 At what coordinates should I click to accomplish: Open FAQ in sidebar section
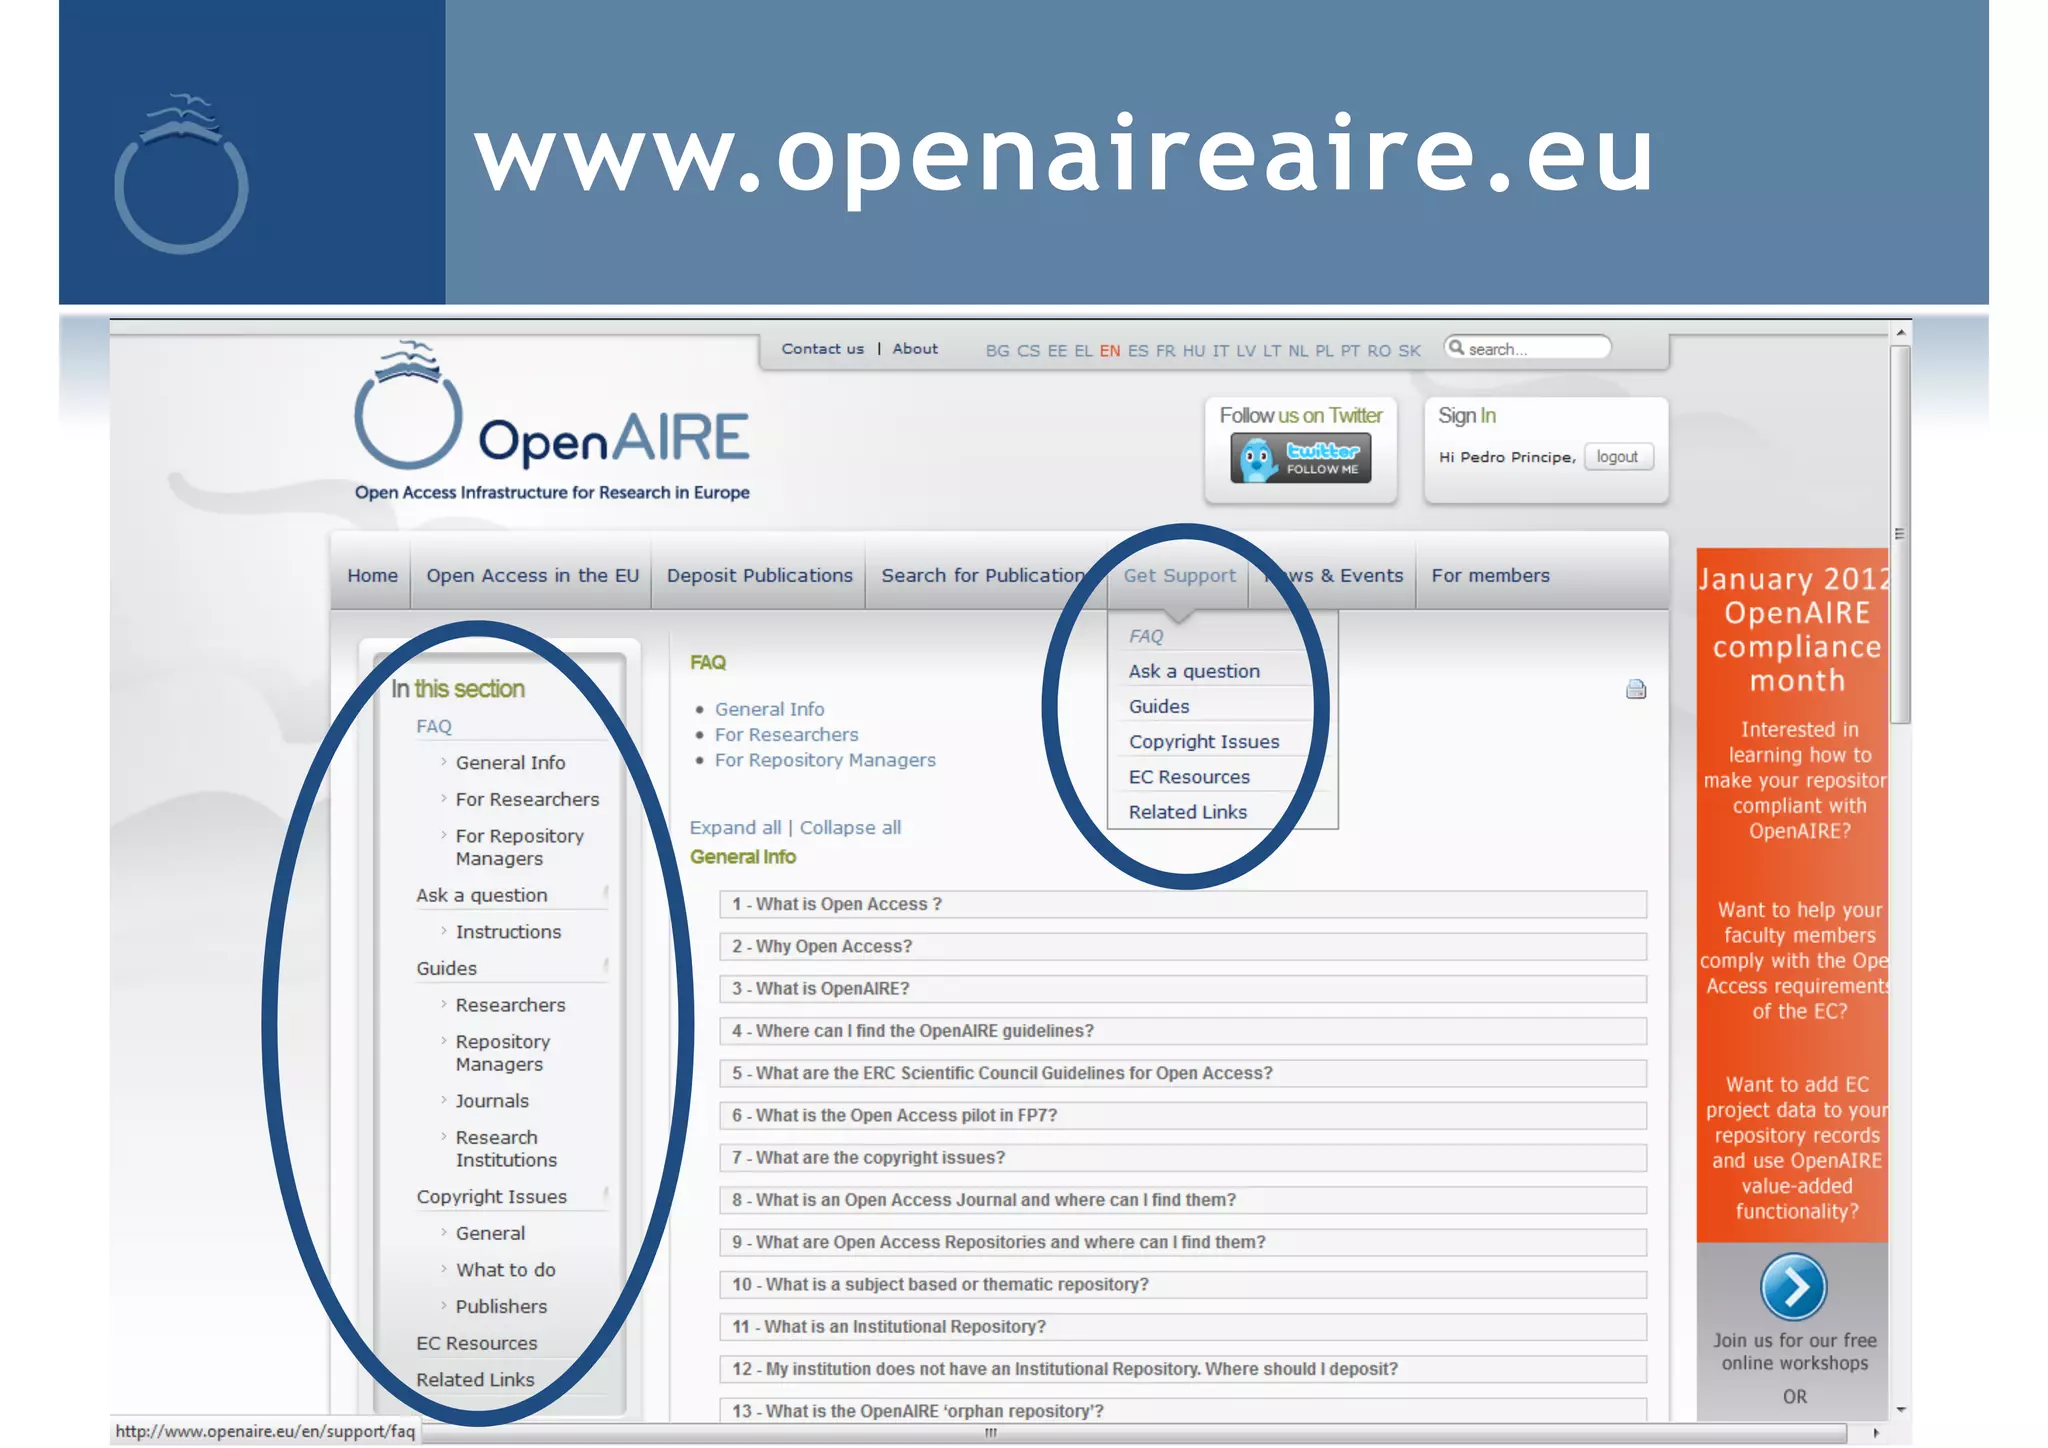pyautogui.click(x=434, y=727)
